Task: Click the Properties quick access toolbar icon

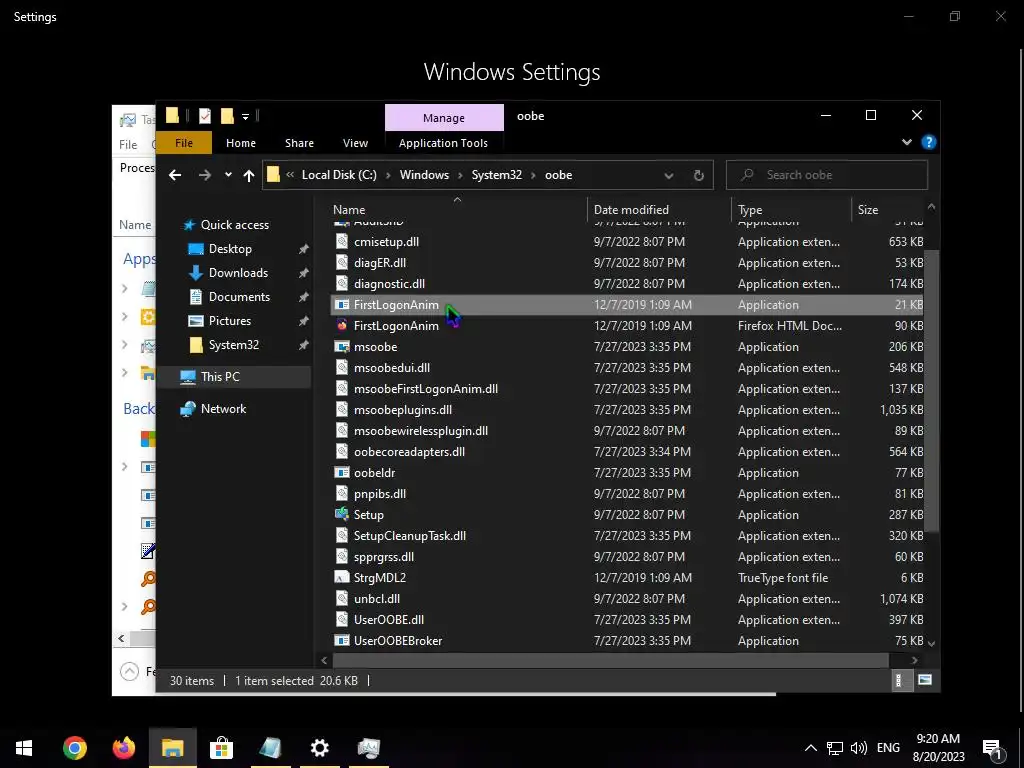Action: pos(205,116)
